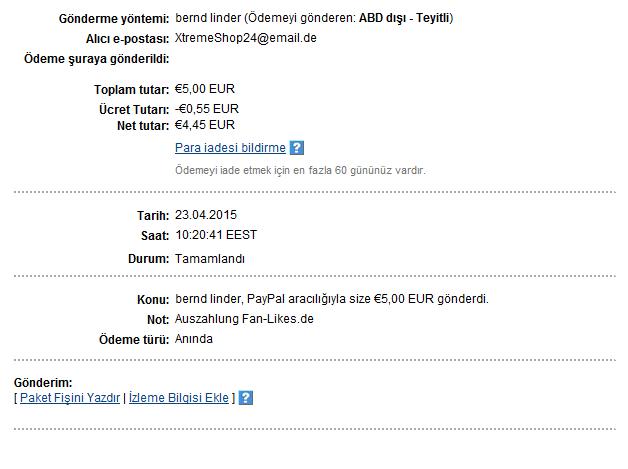The image size is (628, 469).
Task: Click the Konu subject line text
Action: (332, 299)
